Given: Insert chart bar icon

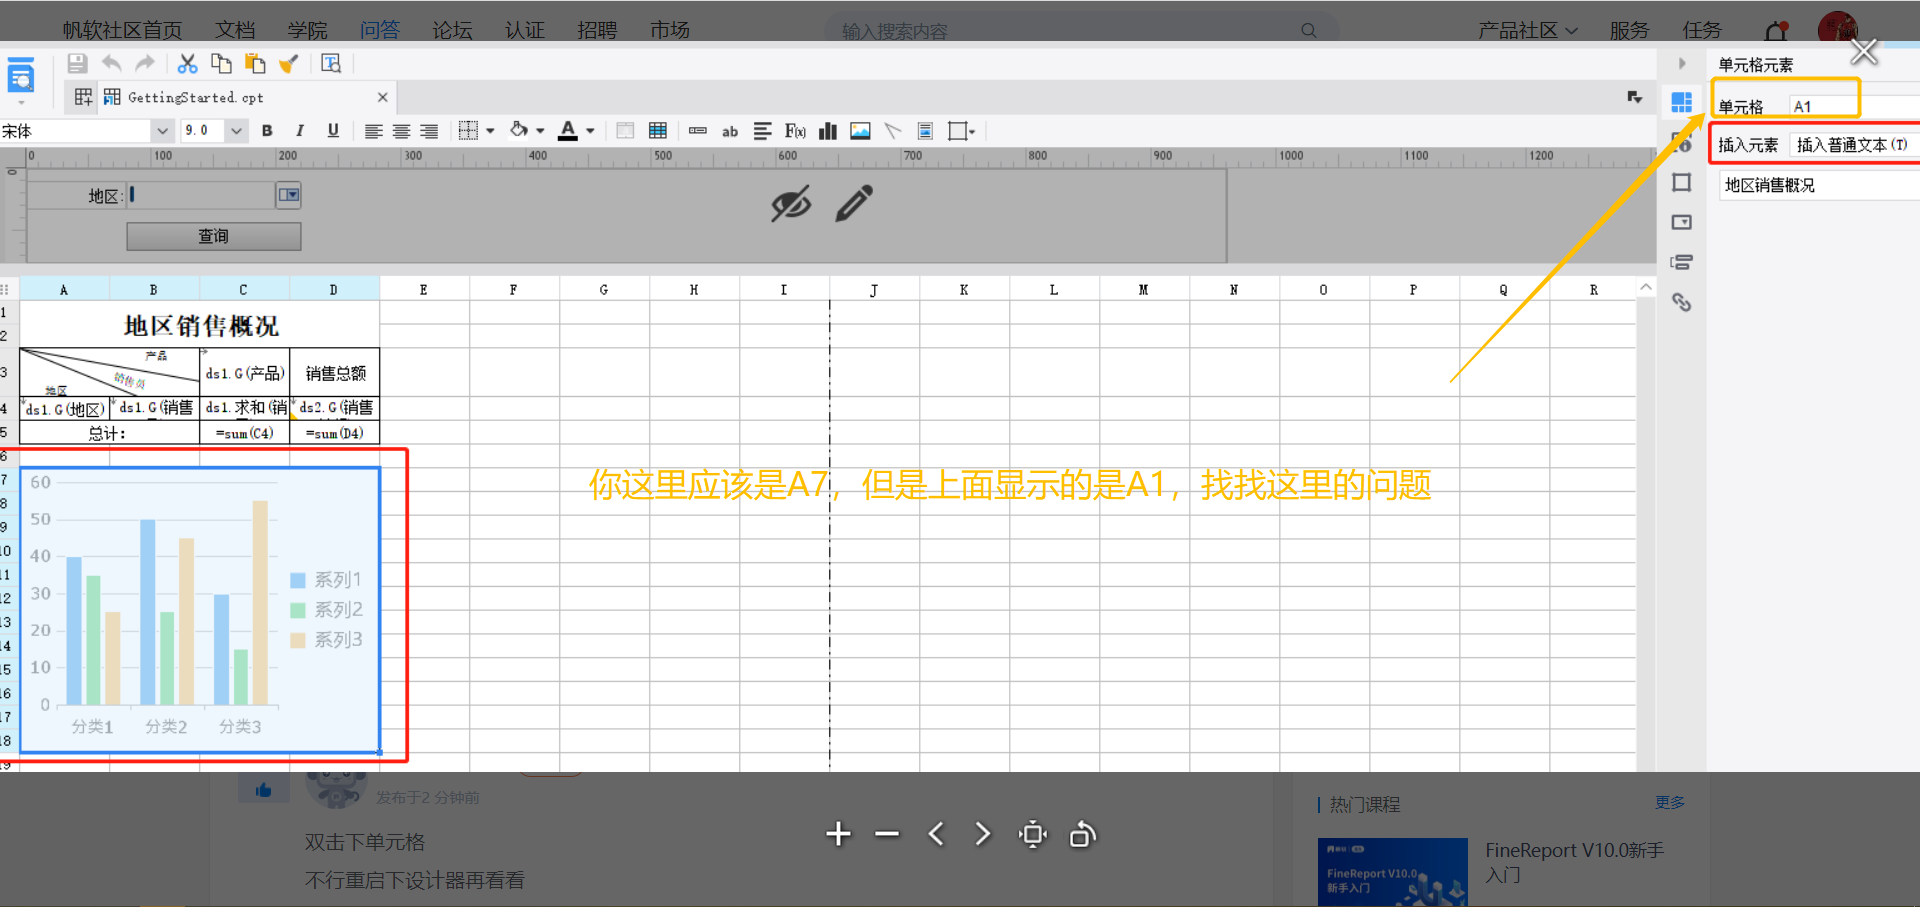Looking at the screenshot, I should [828, 131].
